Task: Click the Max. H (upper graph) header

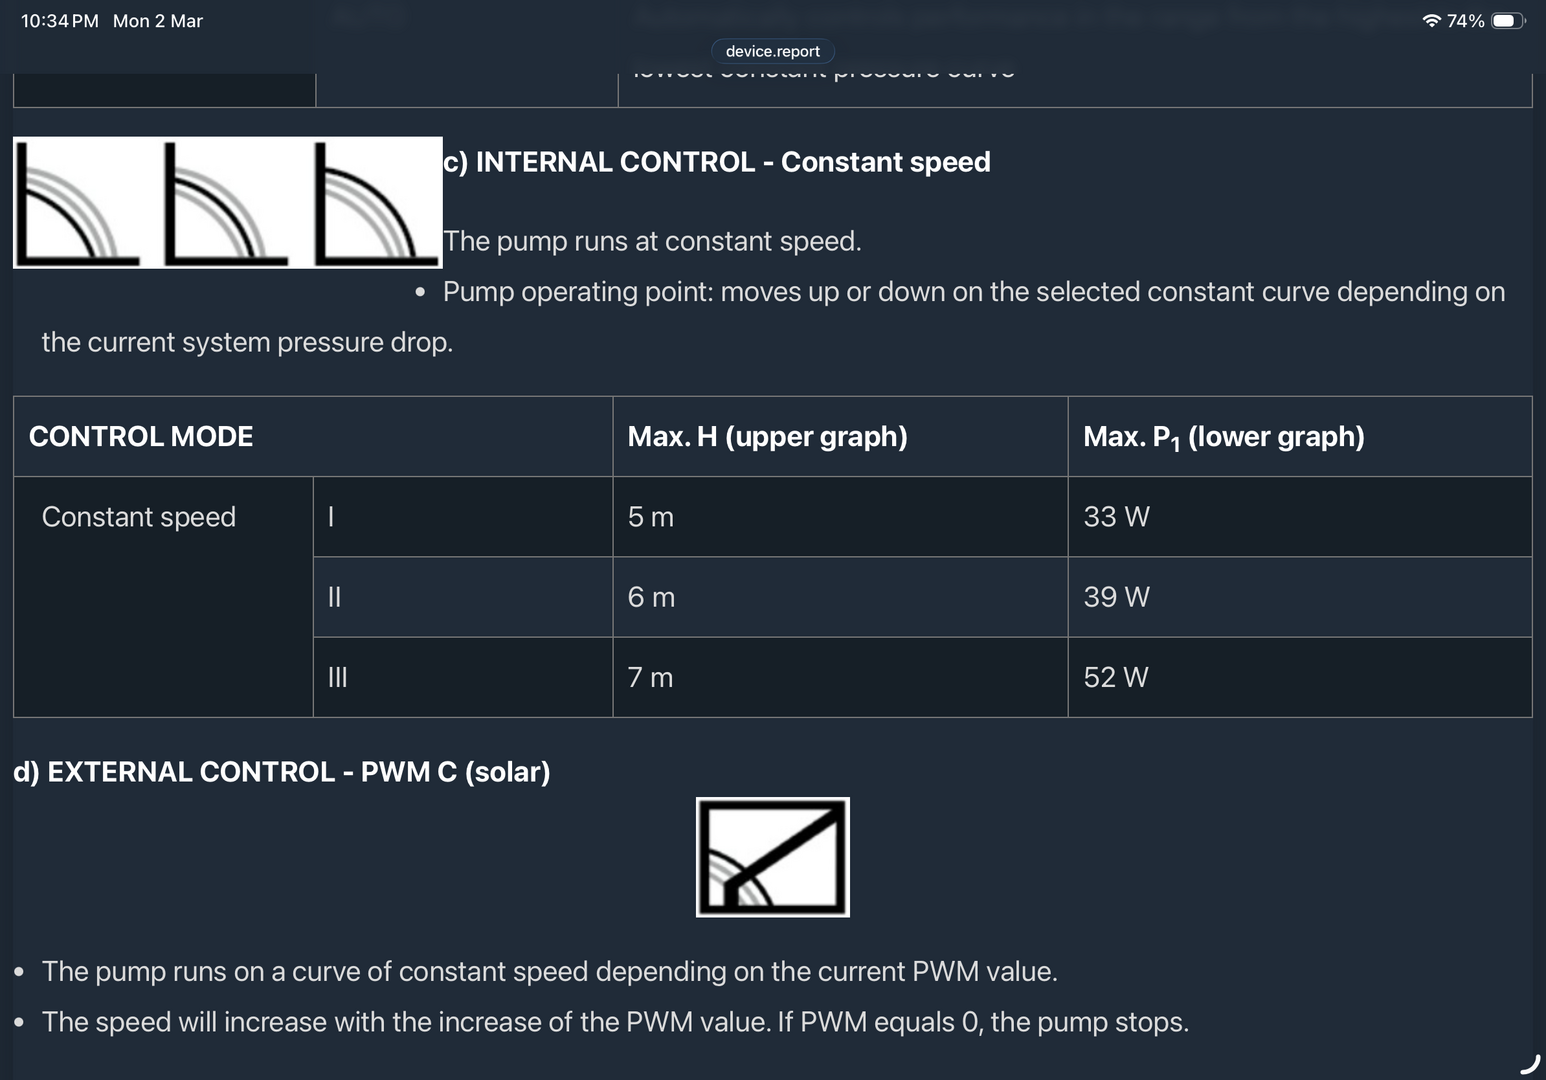Action: point(767,437)
